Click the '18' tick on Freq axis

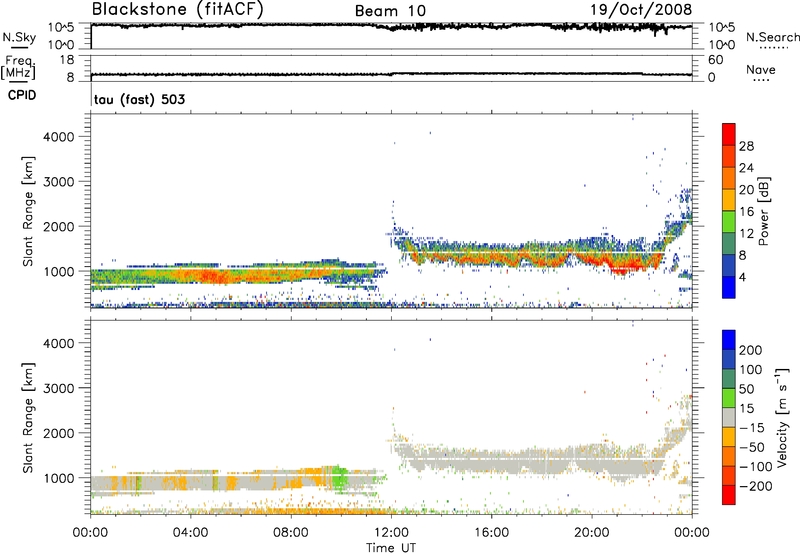pos(67,60)
